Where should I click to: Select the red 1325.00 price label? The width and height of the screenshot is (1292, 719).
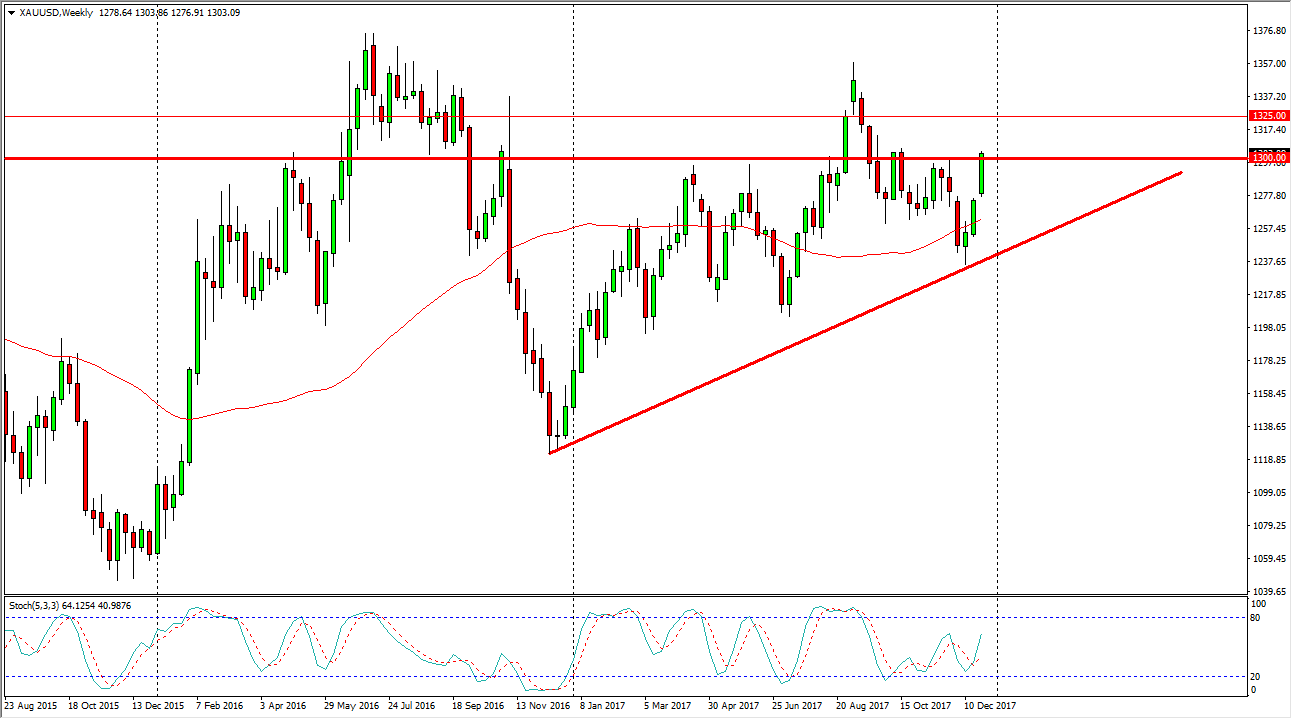click(x=1269, y=116)
